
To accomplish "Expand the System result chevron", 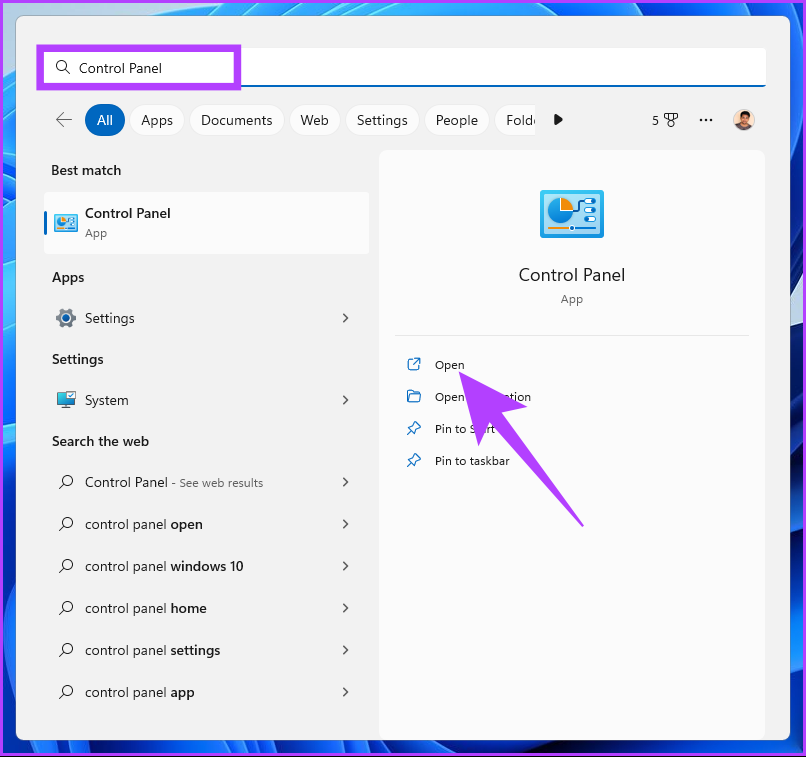I will pos(345,400).
